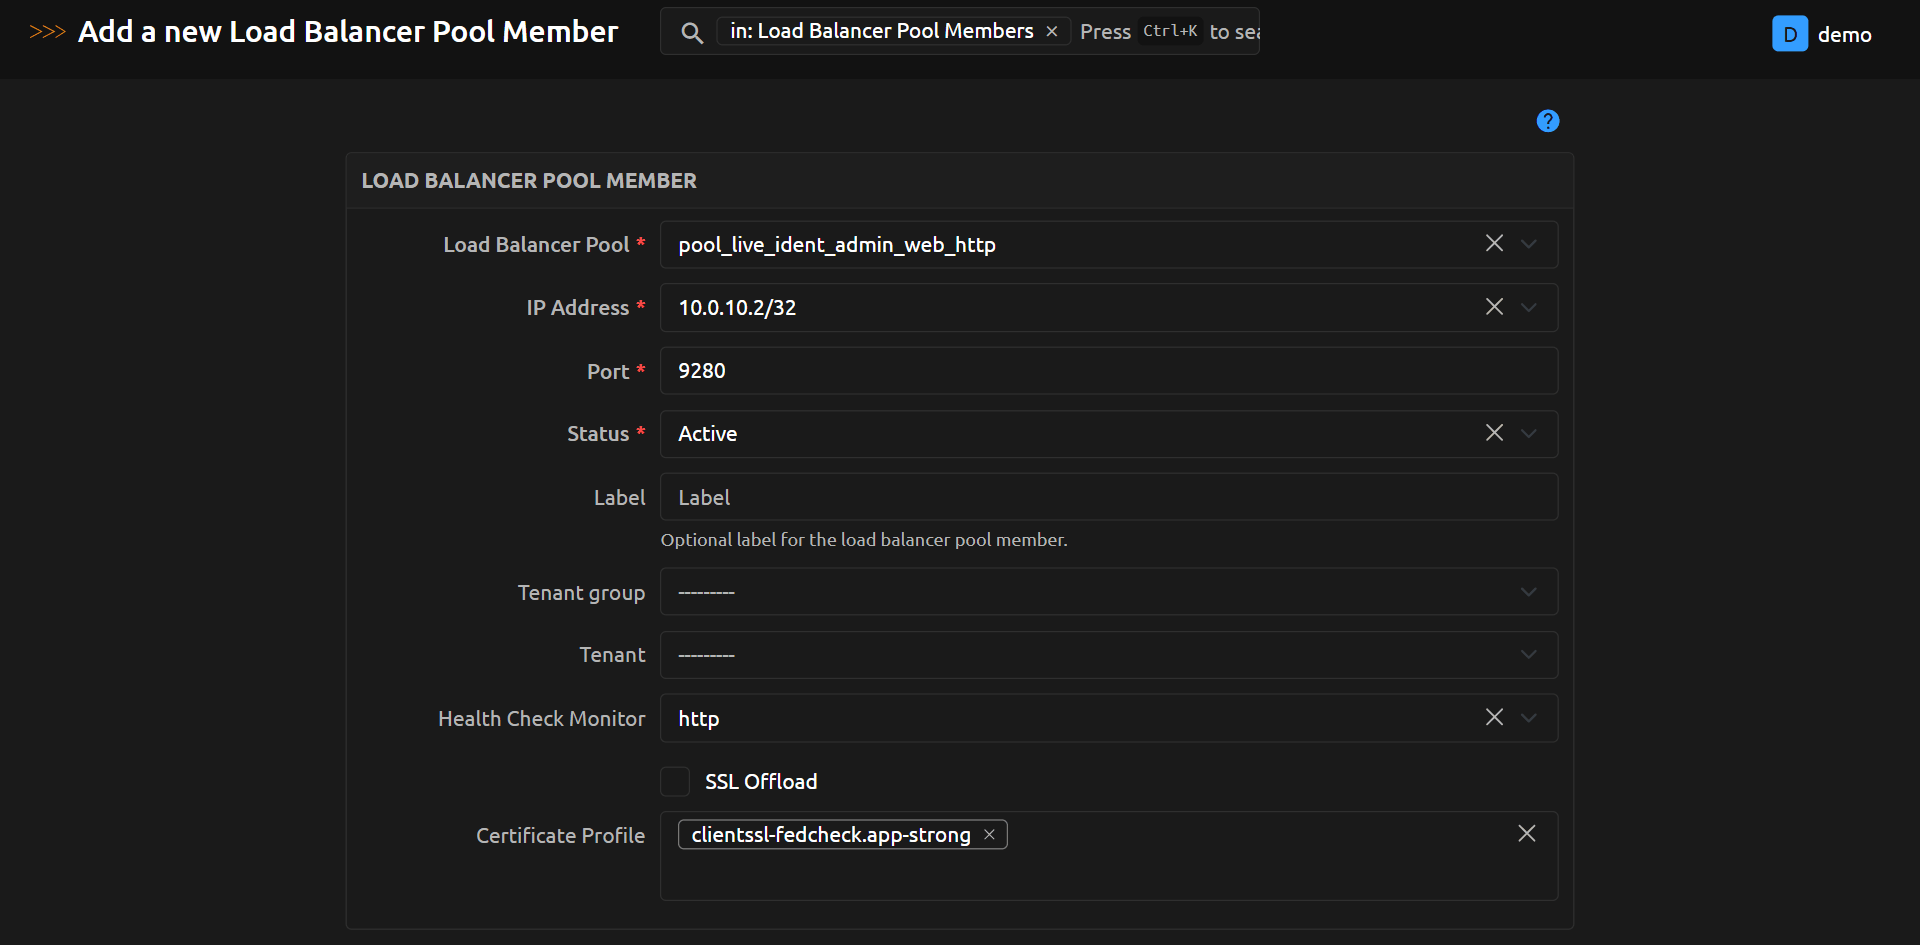Clear the Status field selection

pyautogui.click(x=1494, y=433)
